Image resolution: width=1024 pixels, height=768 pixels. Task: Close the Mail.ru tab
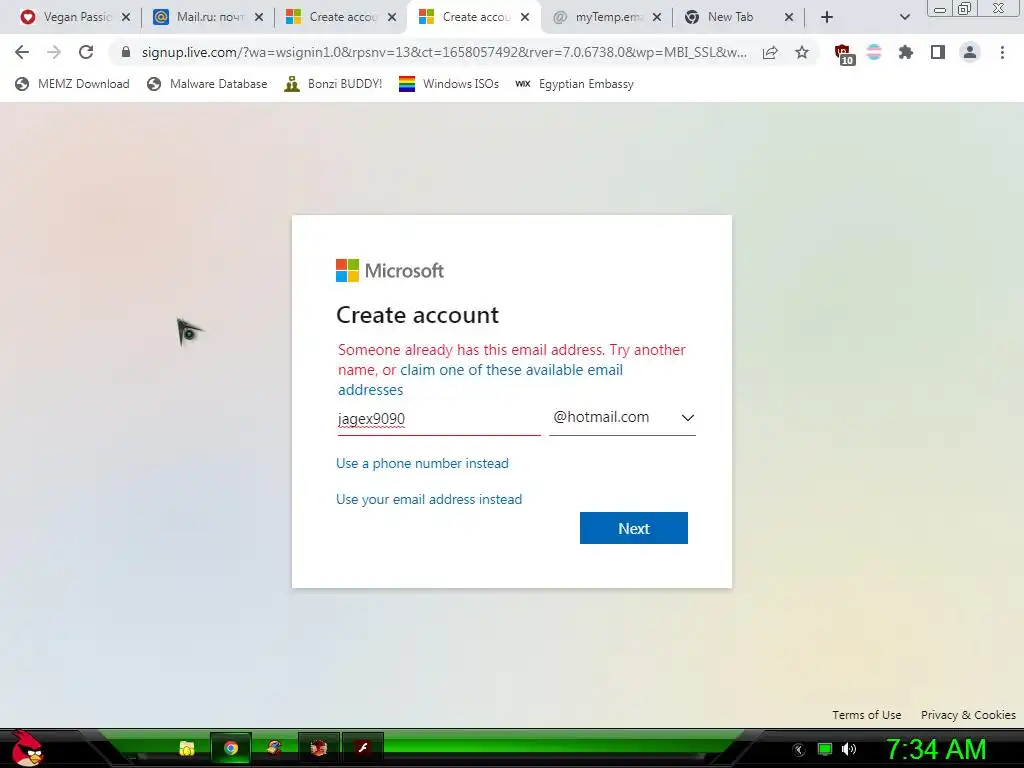point(259,17)
